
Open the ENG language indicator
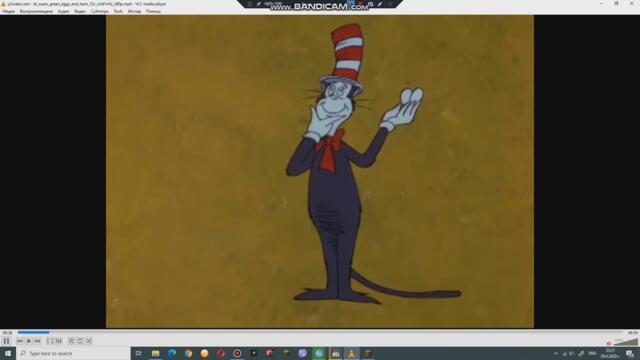[592, 353]
